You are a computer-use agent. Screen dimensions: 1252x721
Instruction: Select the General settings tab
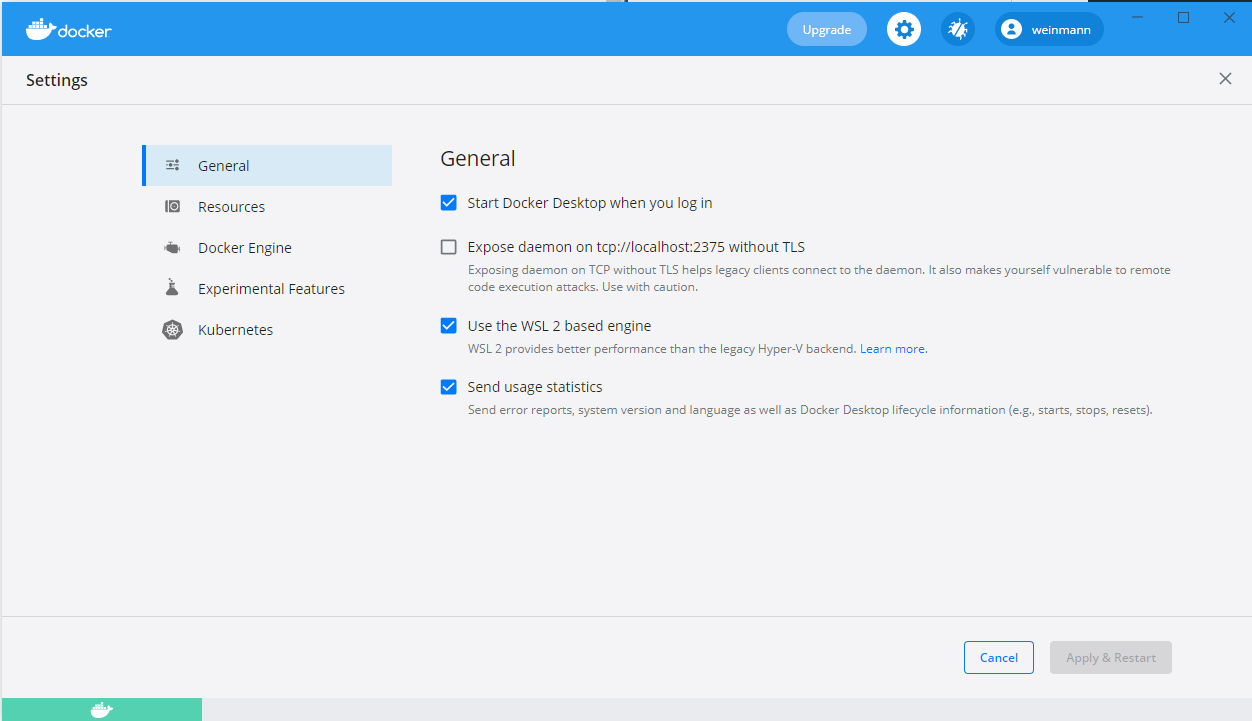point(267,165)
